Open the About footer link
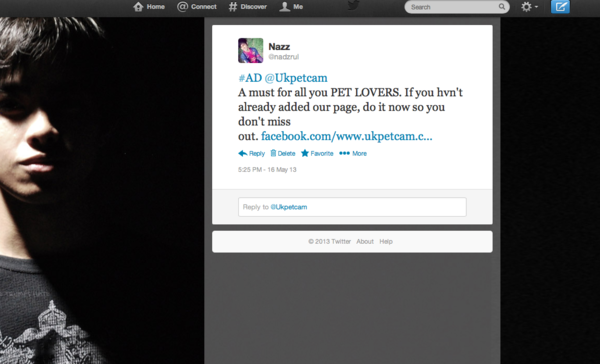The image size is (600, 364). pyautogui.click(x=365, y=242)
